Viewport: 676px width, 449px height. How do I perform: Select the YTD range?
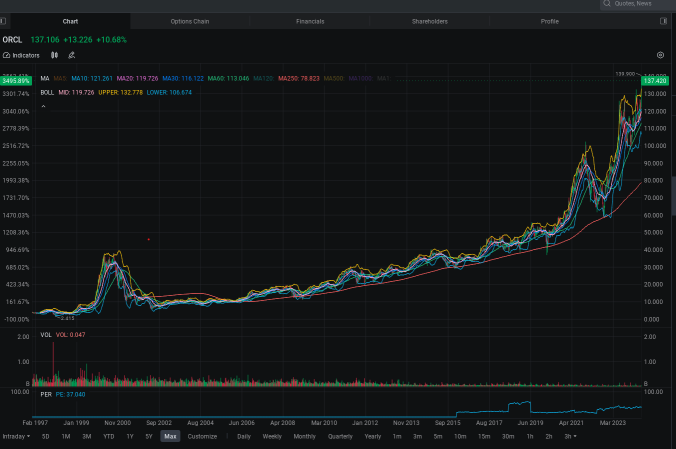click(109, 436)
